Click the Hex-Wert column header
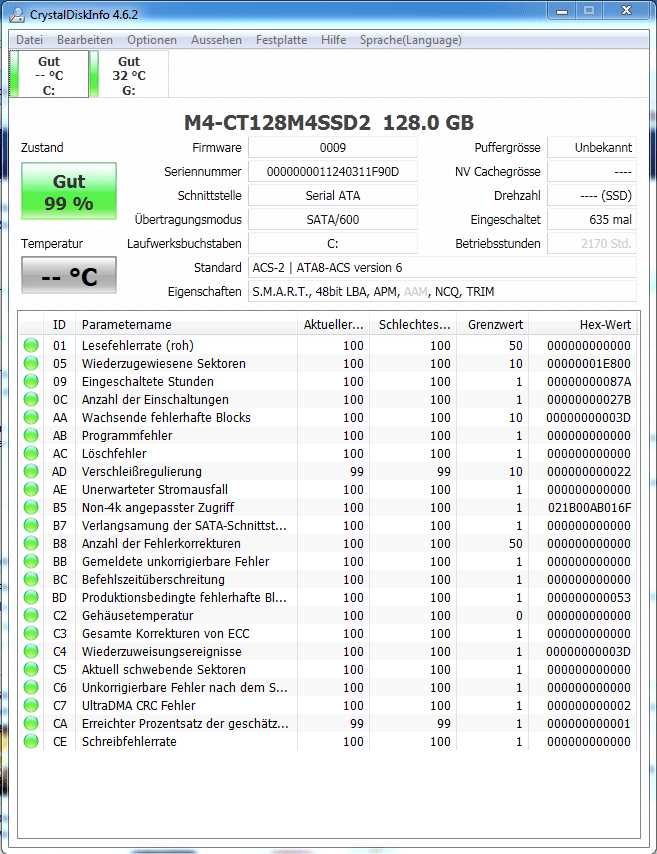 582,325
